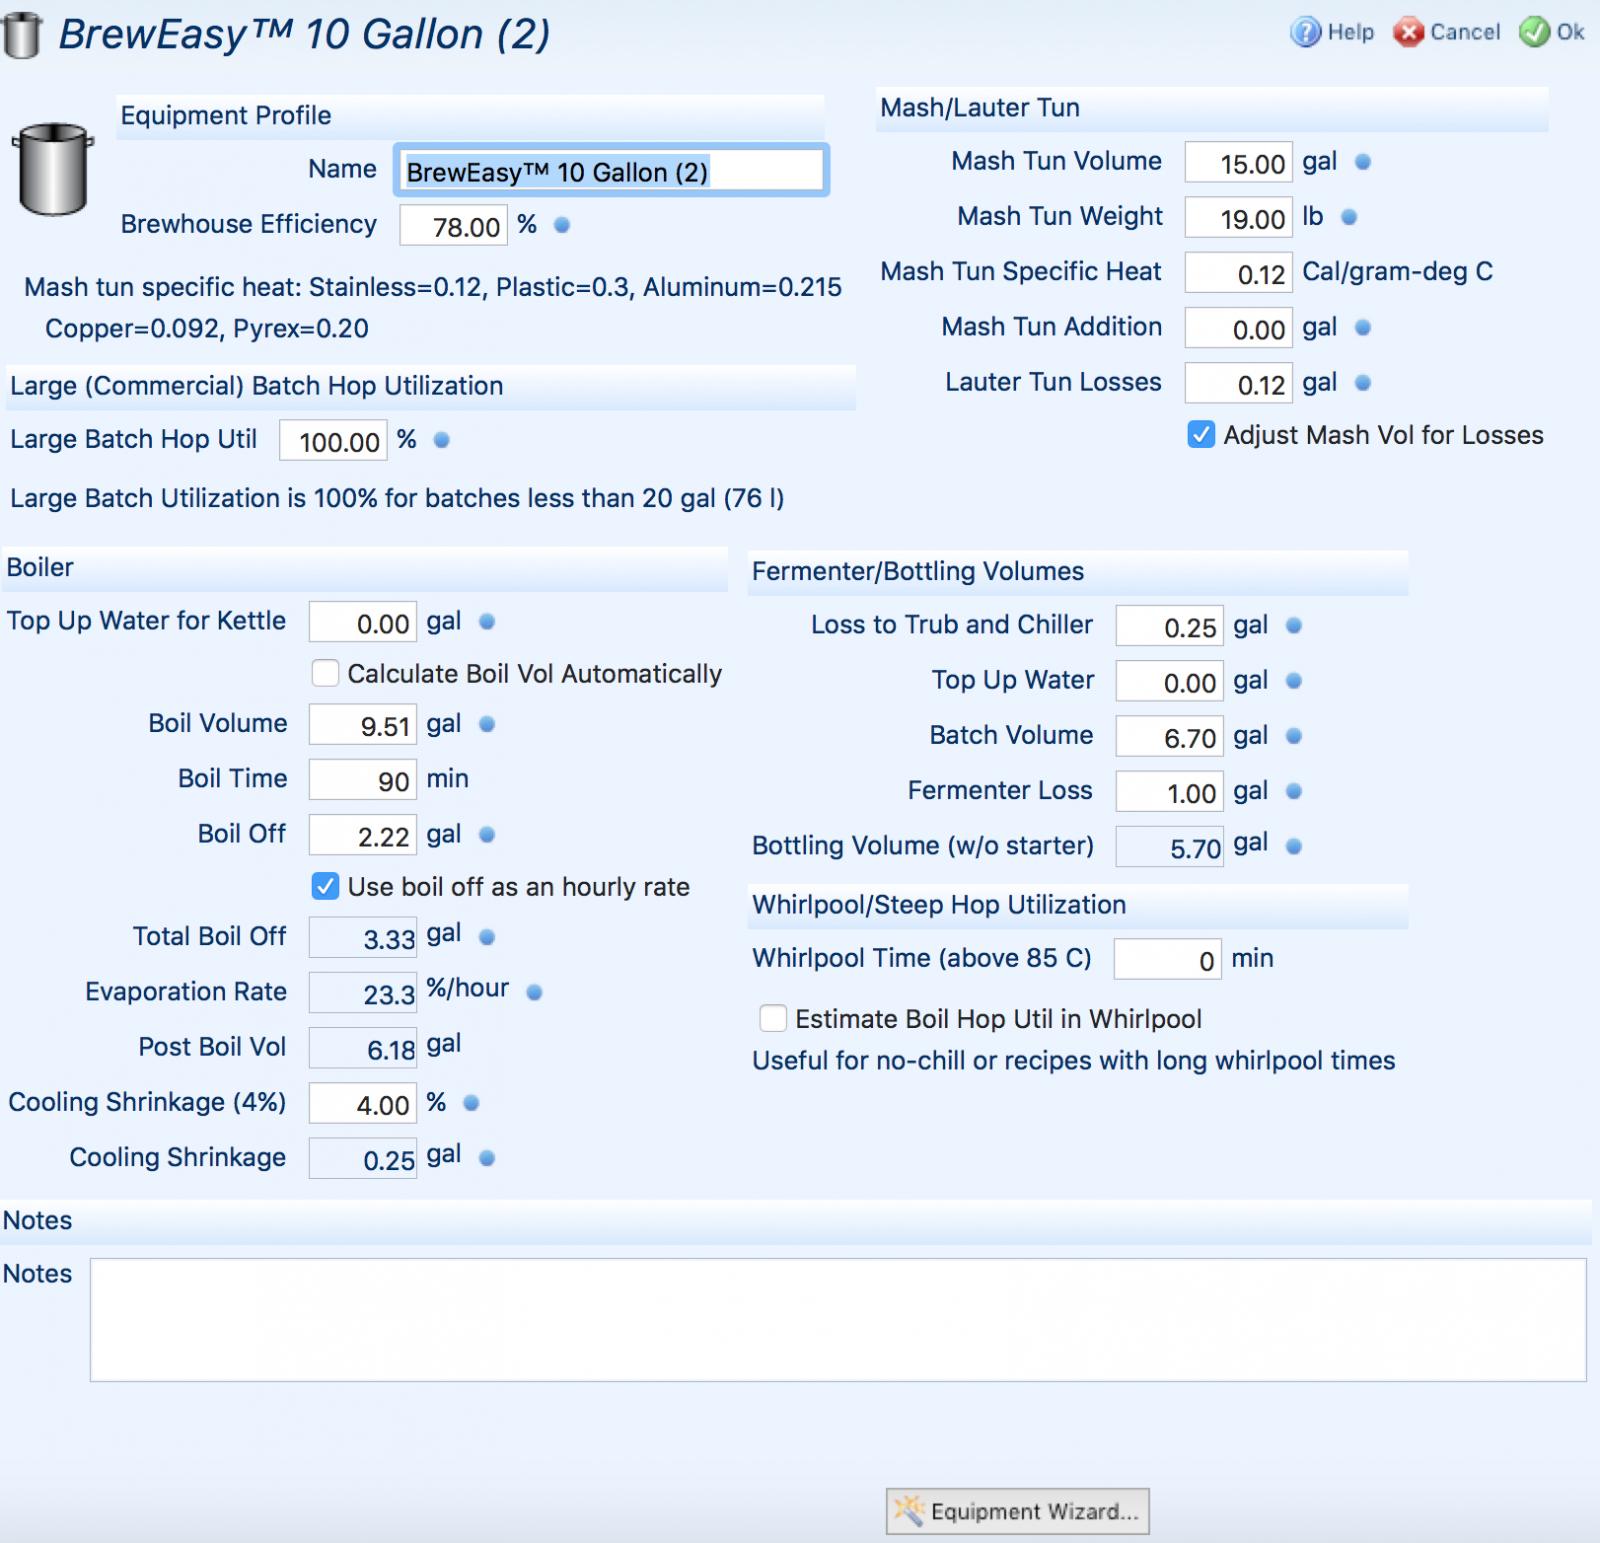
Task: Click the blue dot beside Mash Tun Volume
Action: [x=1362, y=162]
